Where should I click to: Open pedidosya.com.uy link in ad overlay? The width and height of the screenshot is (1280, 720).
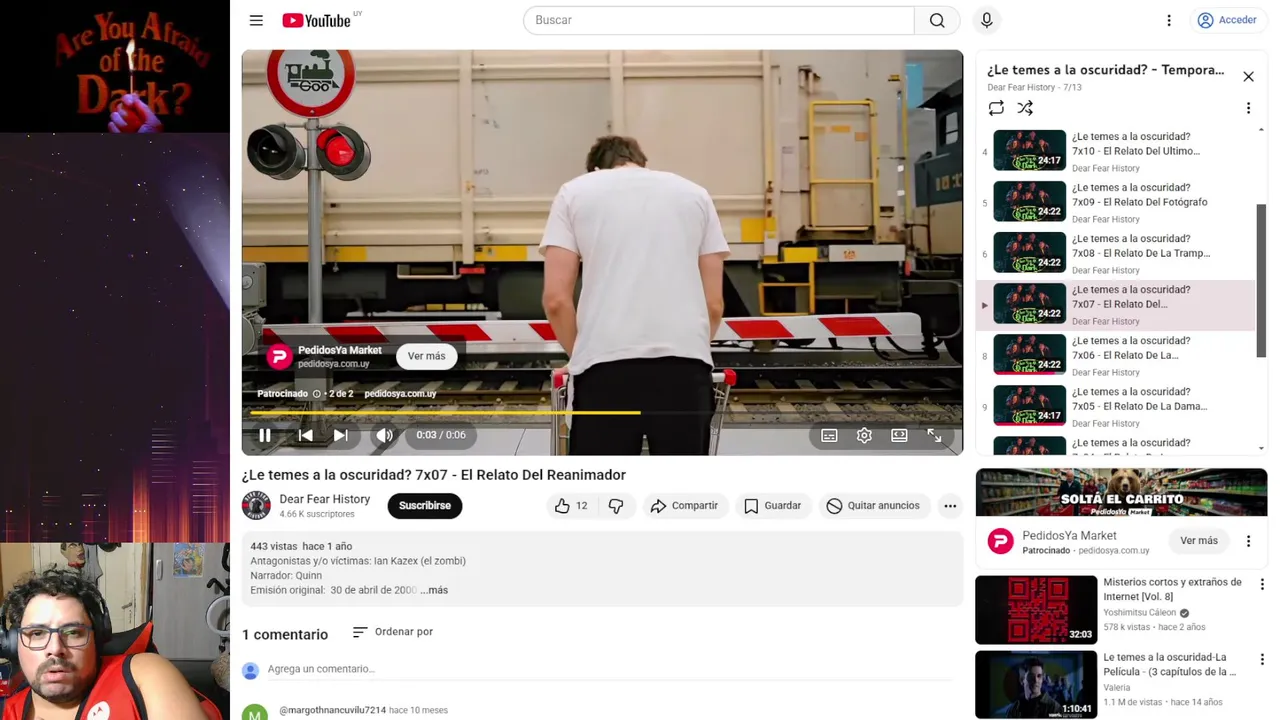click(x=400, y=394)
